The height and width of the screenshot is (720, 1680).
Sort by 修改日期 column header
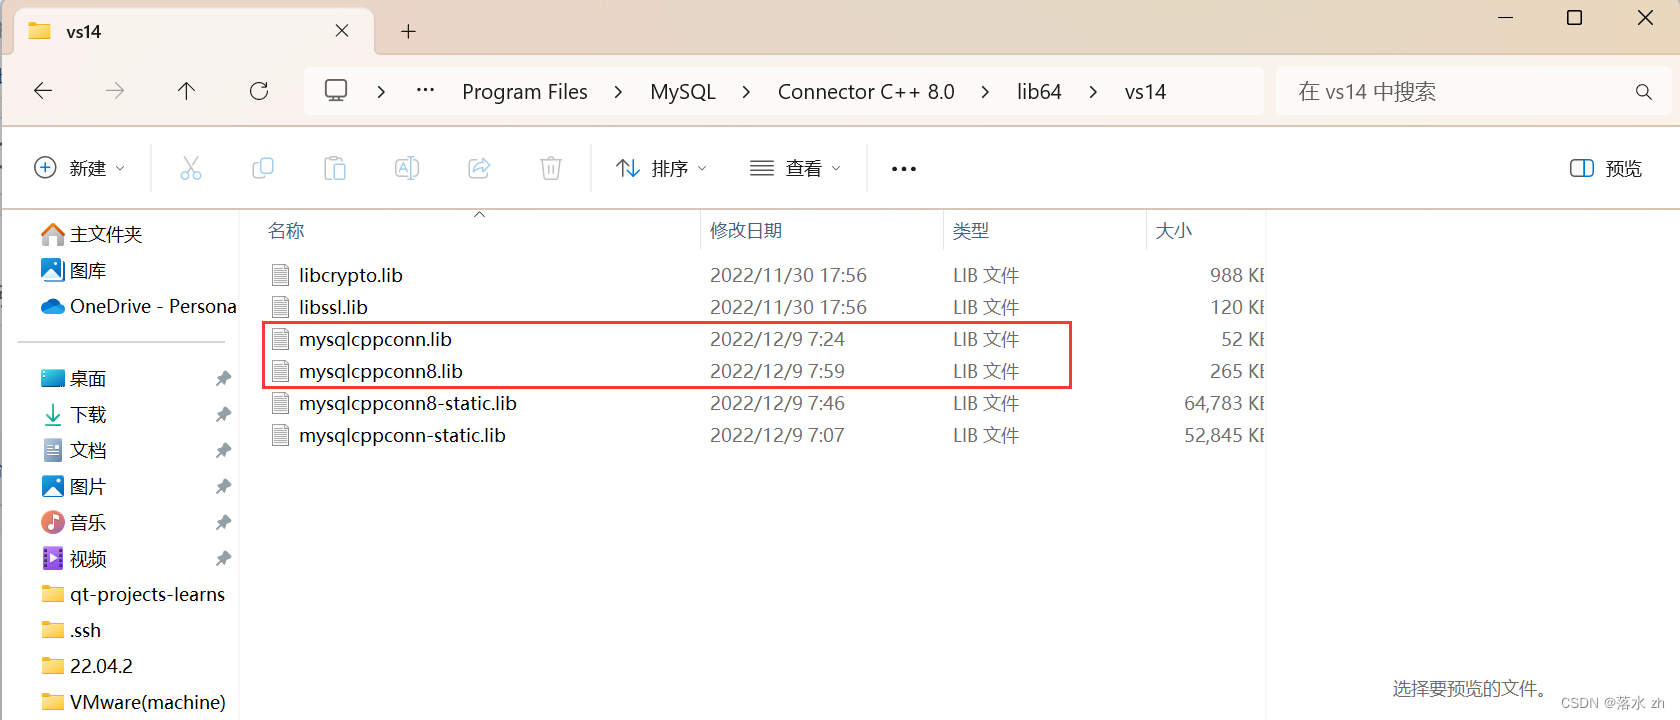click(746, 231)
